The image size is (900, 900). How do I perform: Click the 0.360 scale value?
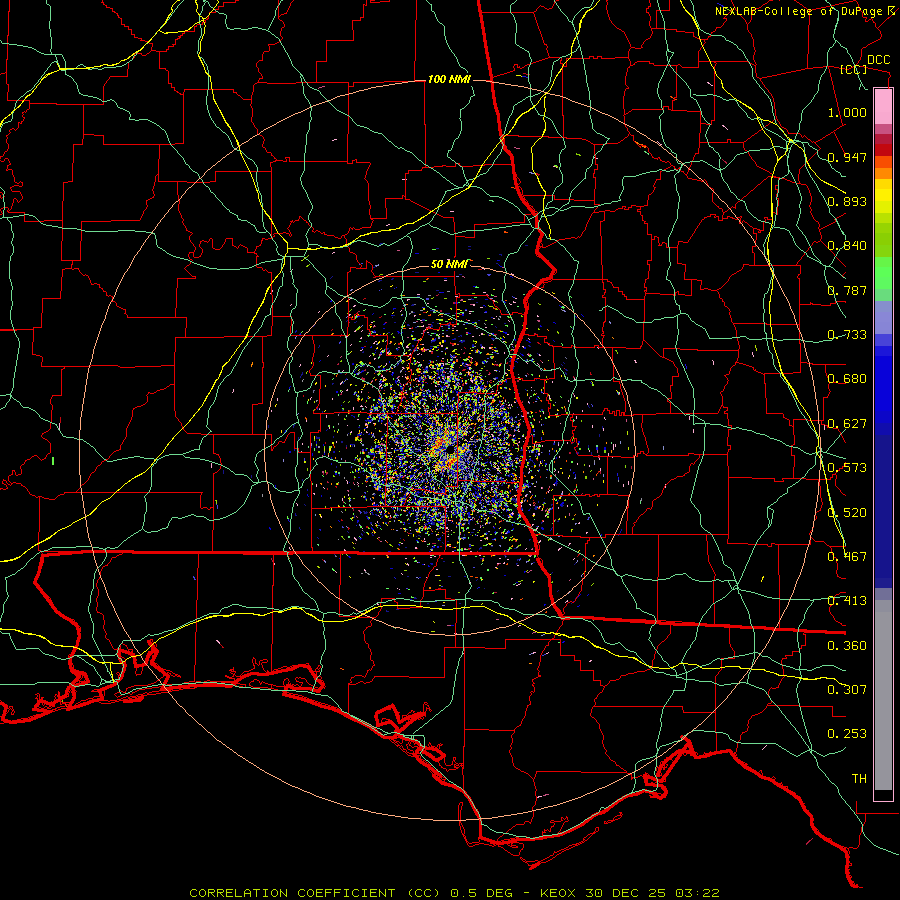[847, 646]
